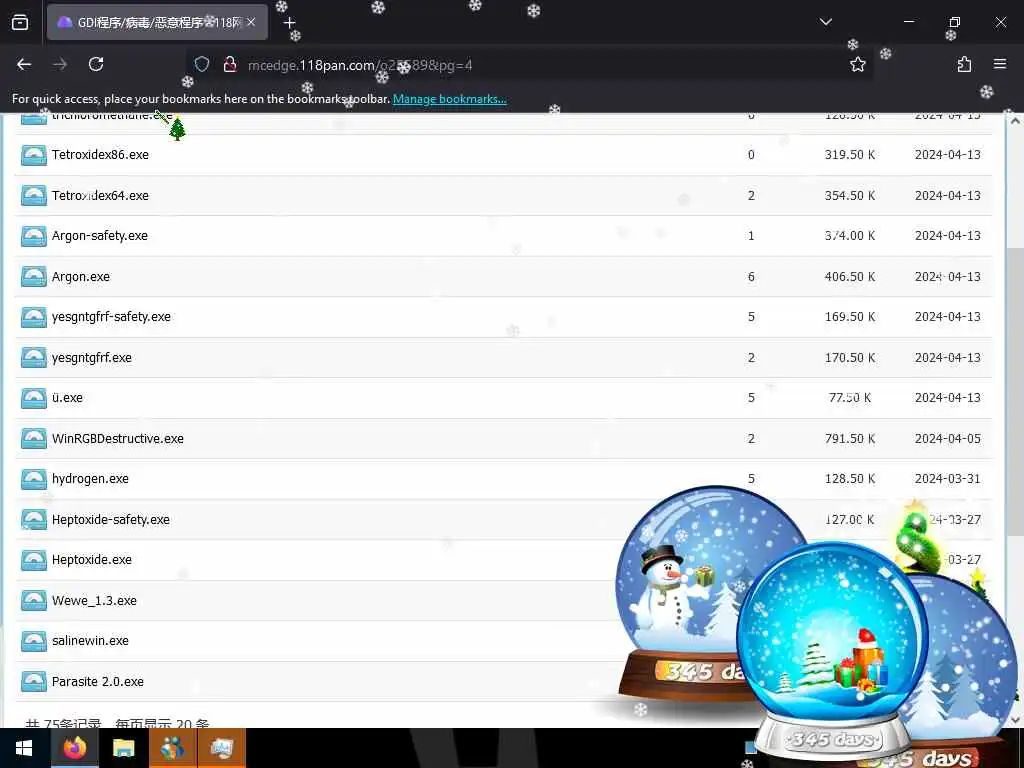The width and height of the screenshot is (1024, 768).
Task: Bookmark this page with star icon
Action: 857,64
